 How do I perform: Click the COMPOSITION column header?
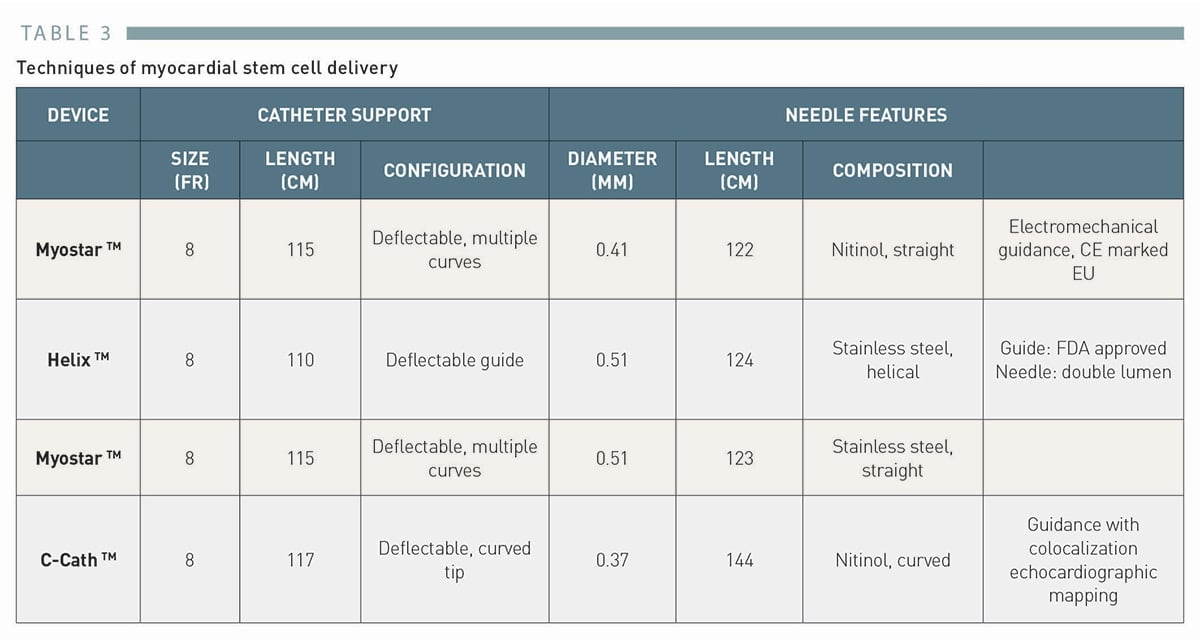pos(892,170)
